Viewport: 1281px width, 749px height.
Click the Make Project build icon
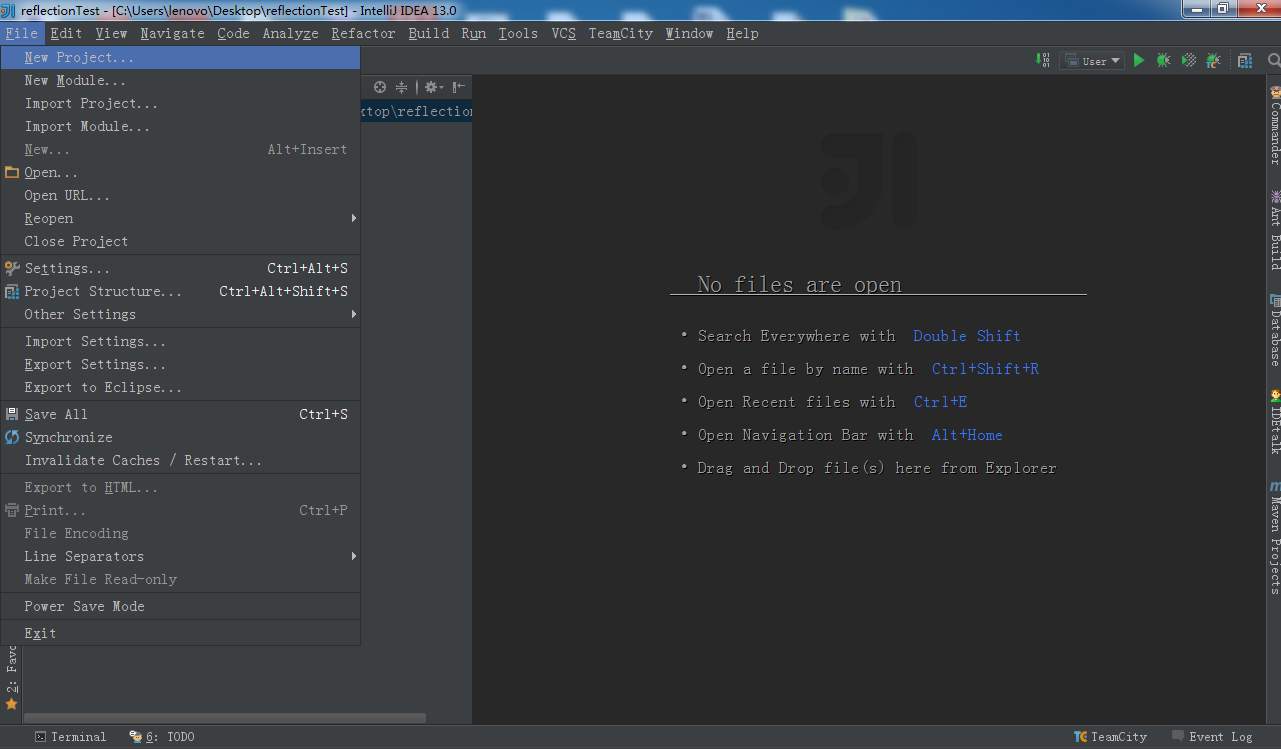(x=1044, y=60)
